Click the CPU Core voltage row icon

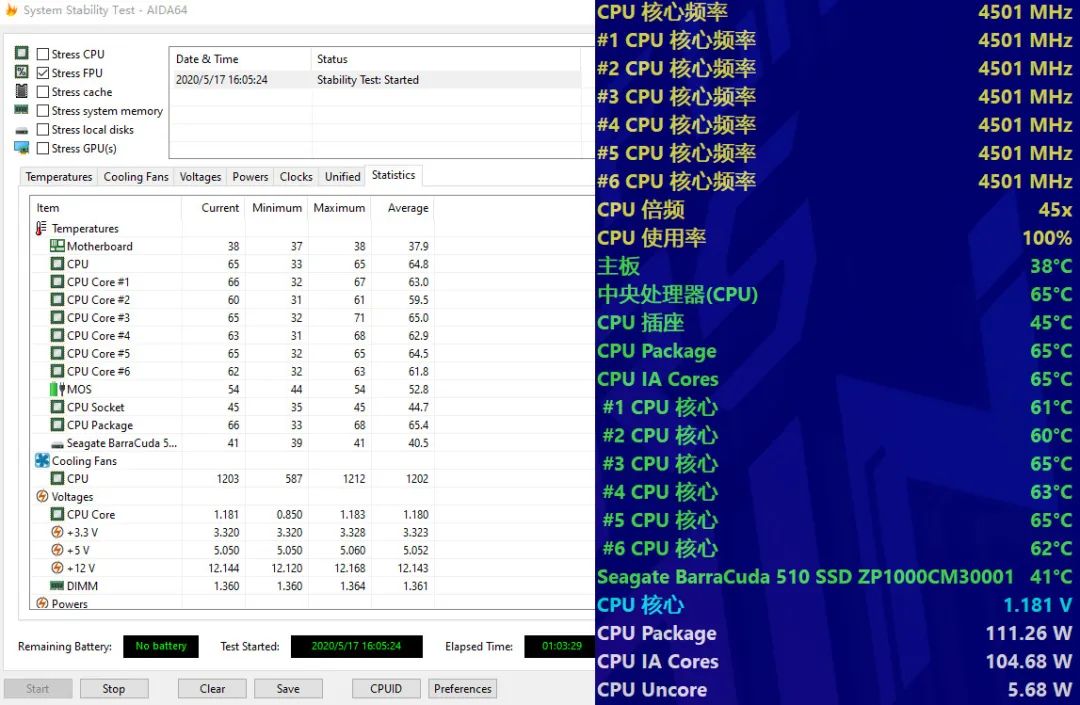(57, 514)
